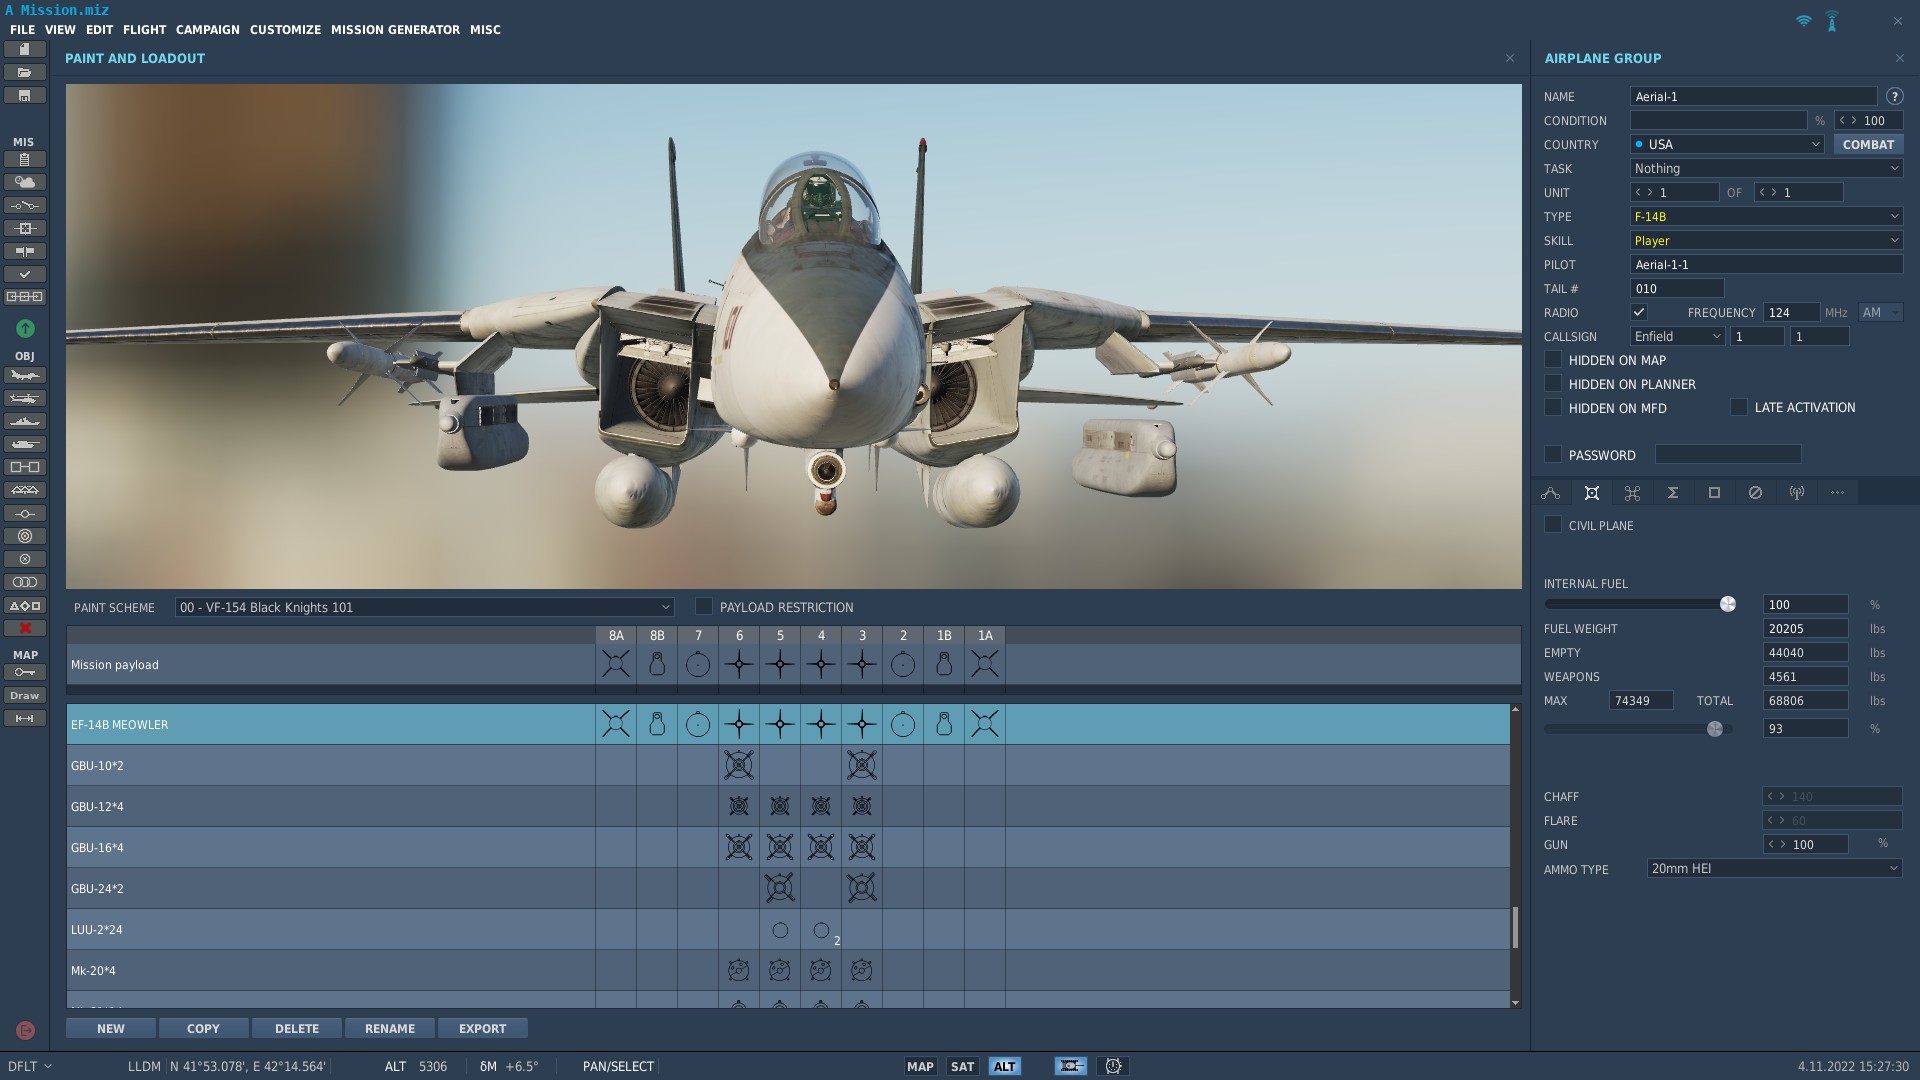Enable the Payload Restriction checkbox

point(704,607)
